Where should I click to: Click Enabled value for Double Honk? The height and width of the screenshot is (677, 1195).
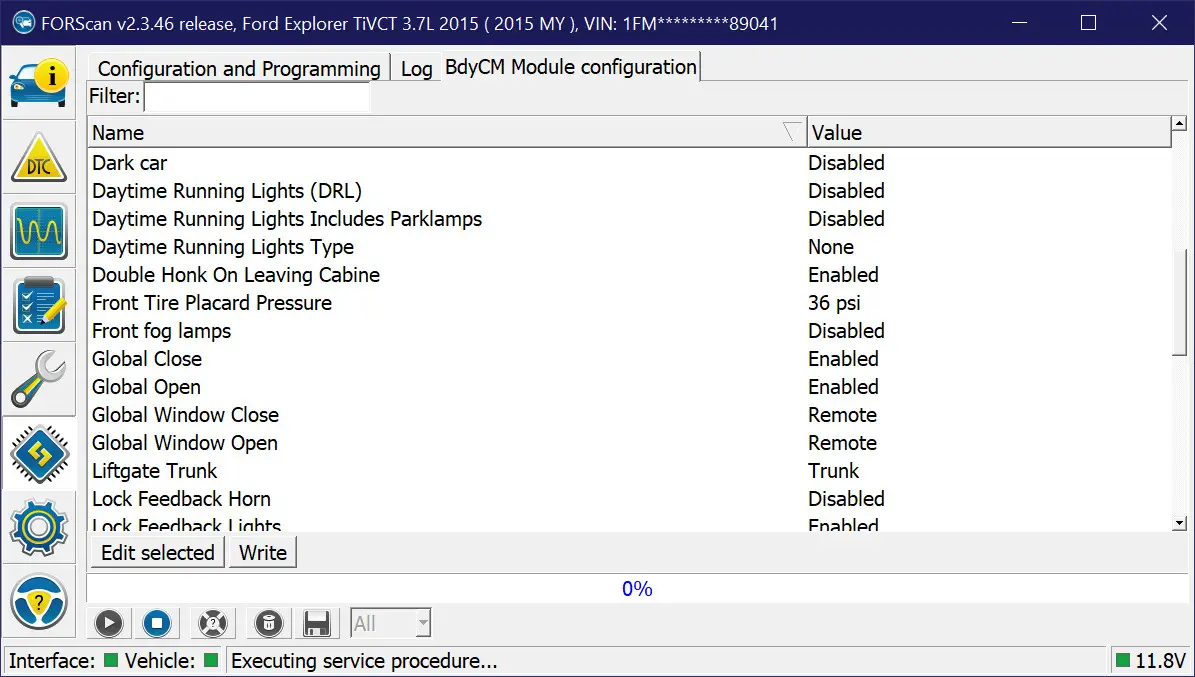point(843,275)
